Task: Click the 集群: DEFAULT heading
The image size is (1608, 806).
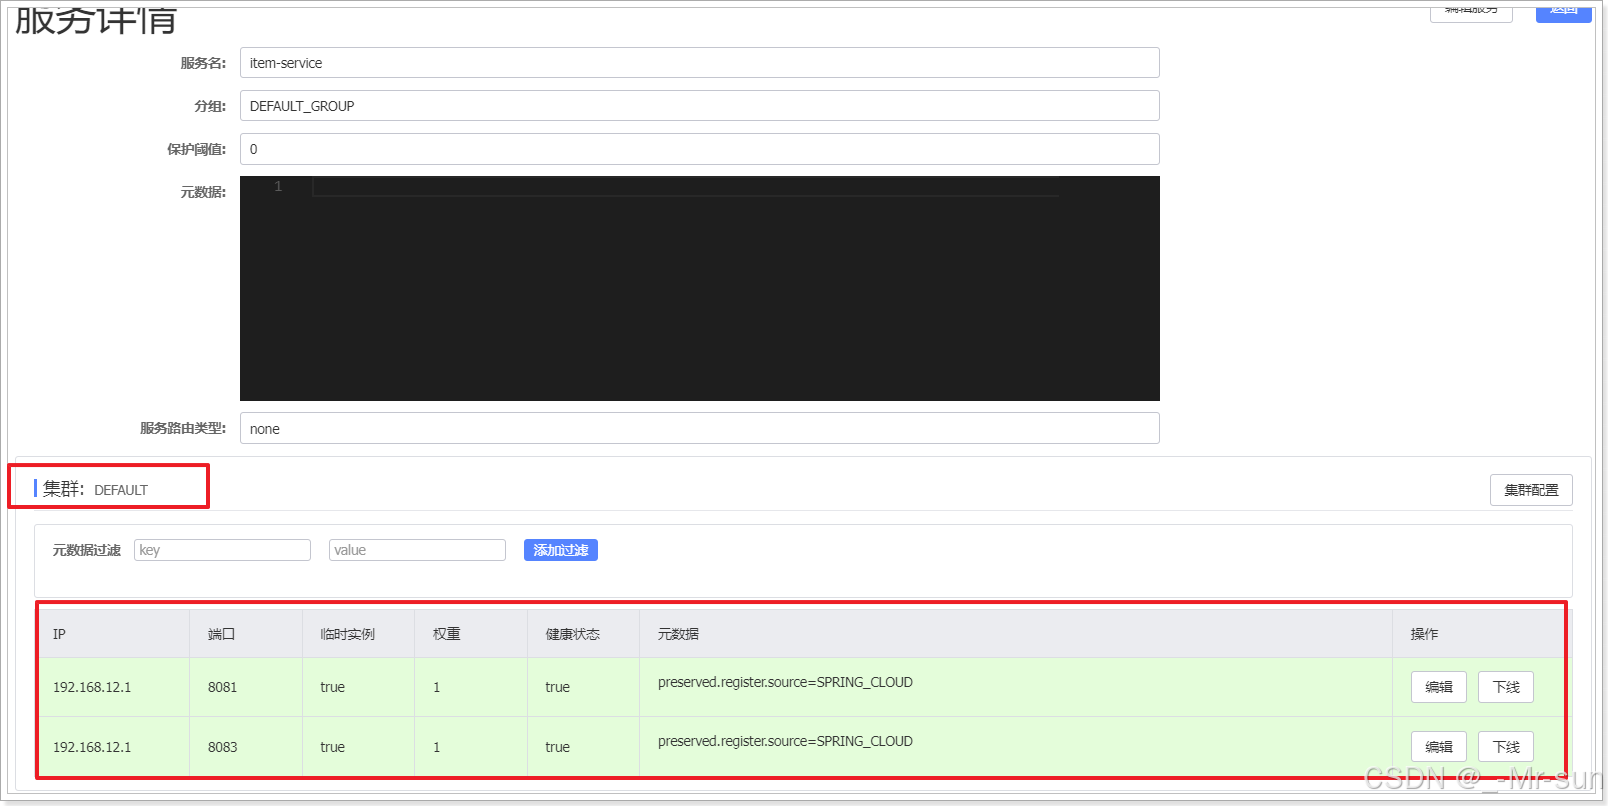Action: click(x=95, y=489)
